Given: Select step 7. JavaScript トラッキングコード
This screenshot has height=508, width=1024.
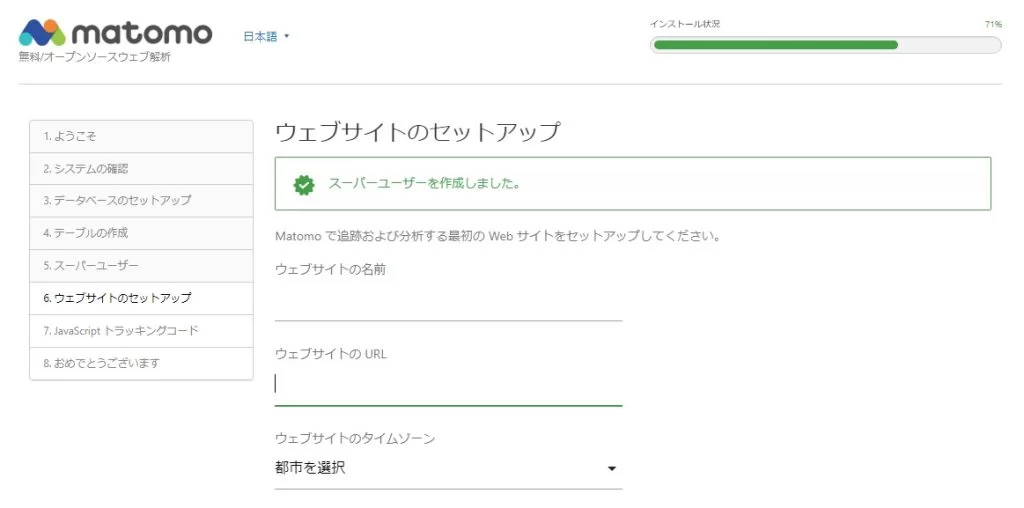Looking at the screenshot, I should point(141,330).
